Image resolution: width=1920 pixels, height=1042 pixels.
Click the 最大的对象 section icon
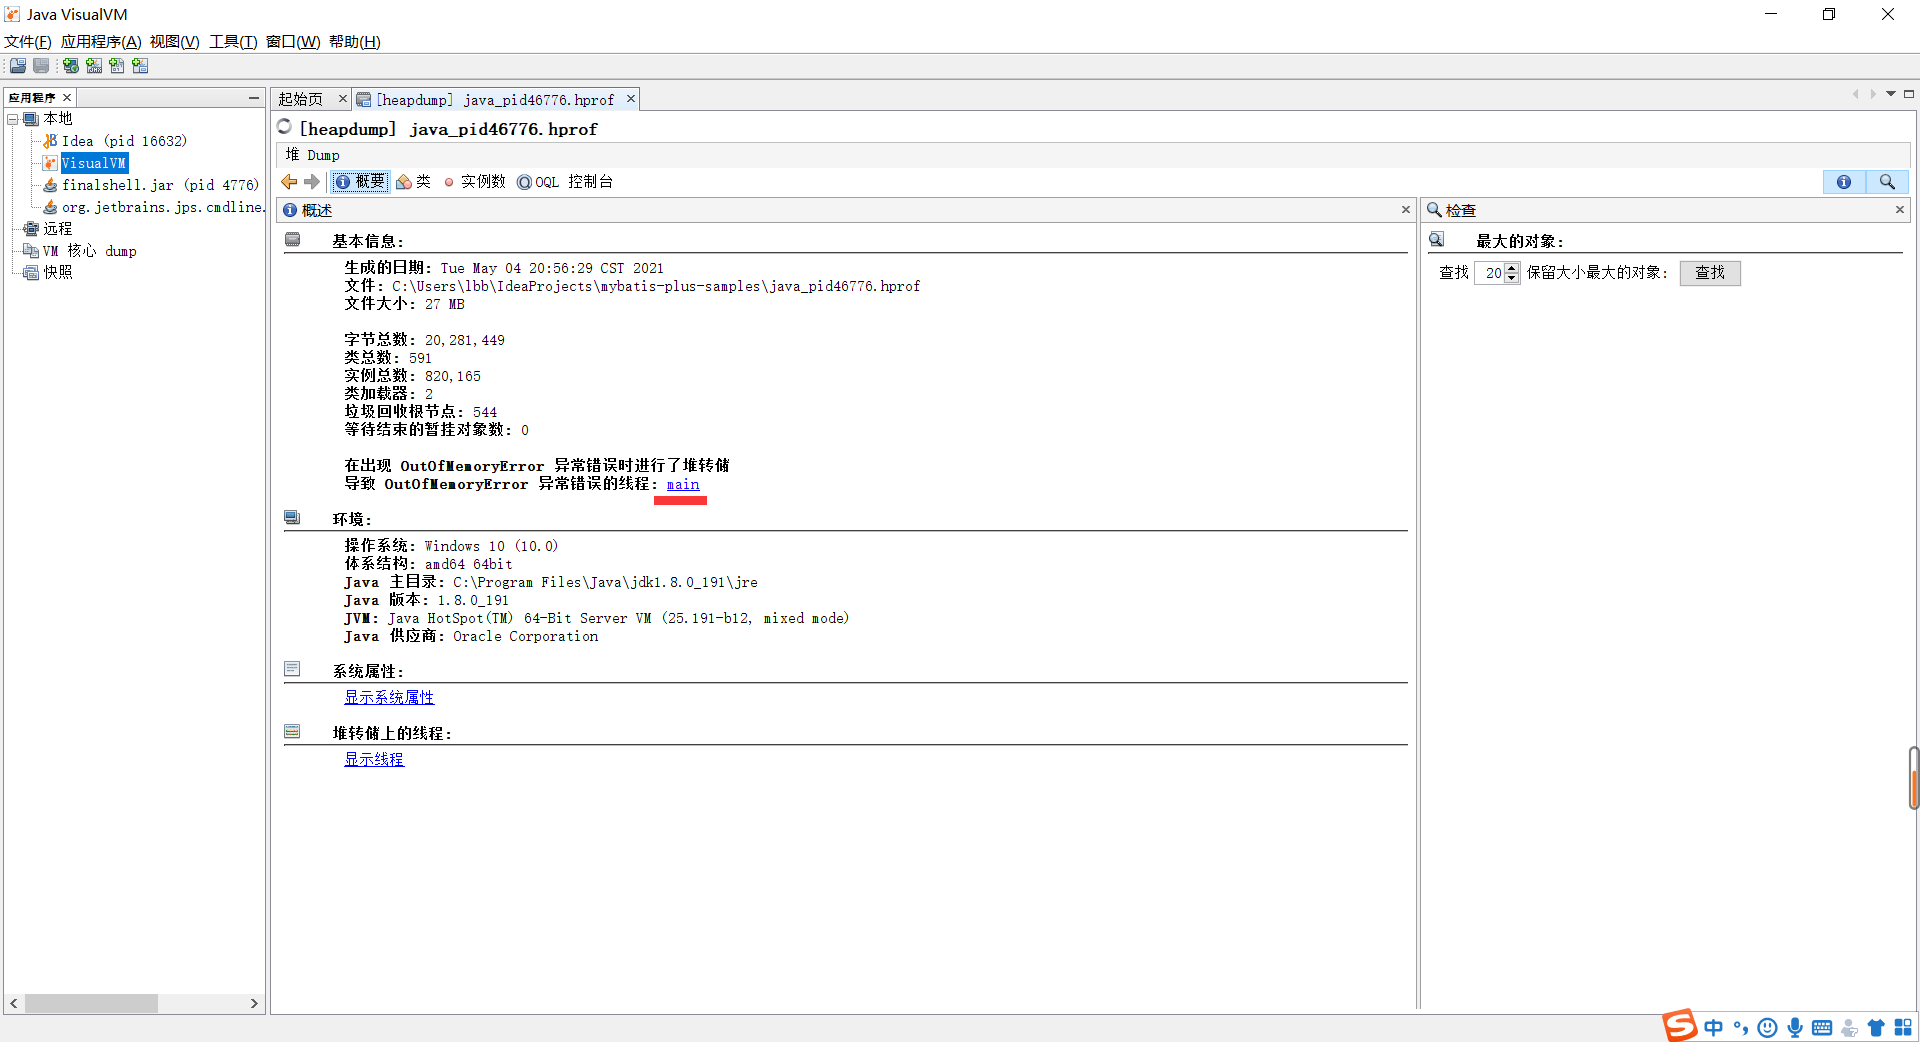[1437, 240]
